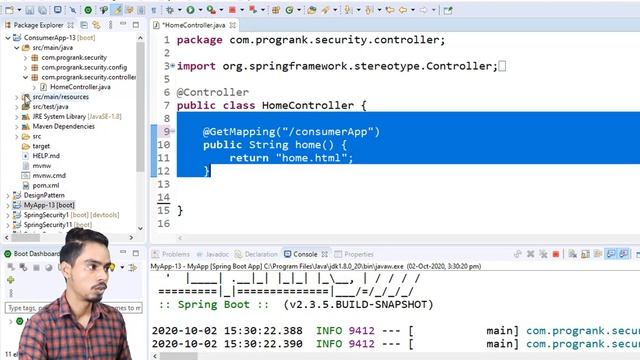Click the Forward navigation arrow
Screen dimensions: 640x360
click(424, 10)
